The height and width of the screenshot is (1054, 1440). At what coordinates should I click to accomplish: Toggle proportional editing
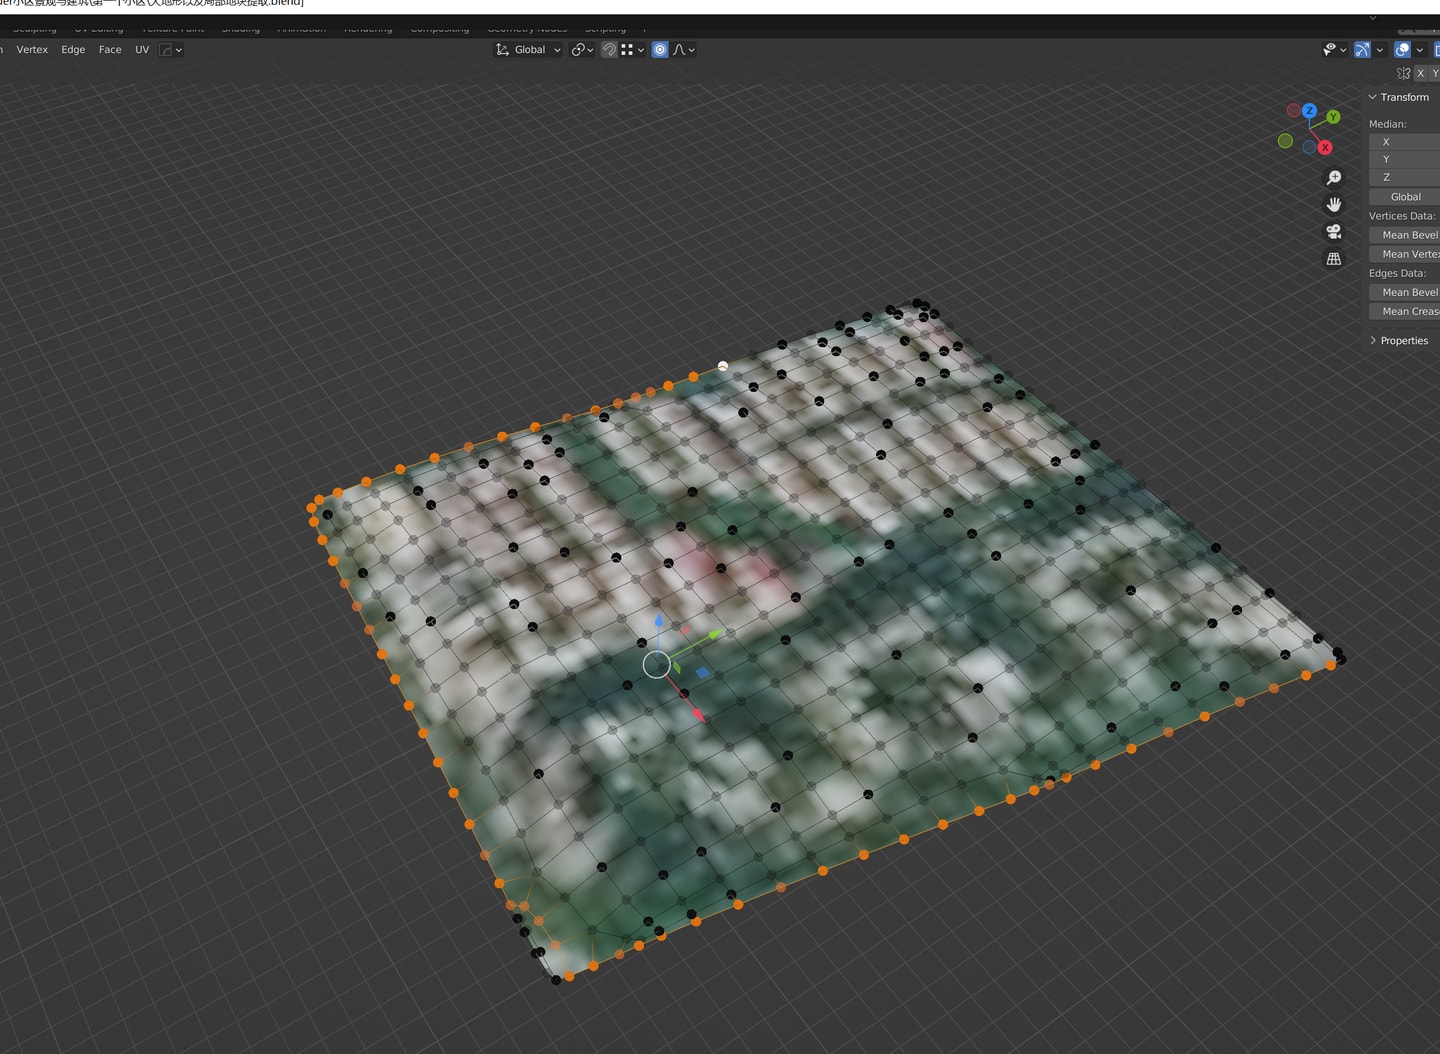click(x=660, y=49)
